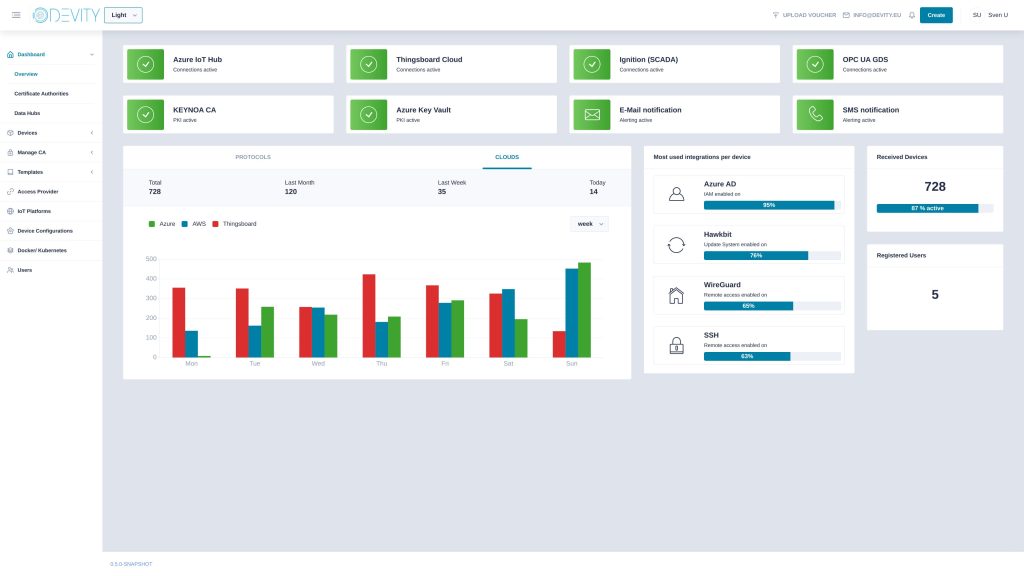Viewport: 1024px width, 576px height.
Task: Click the Create button
Action: click(x=936, y=15)
